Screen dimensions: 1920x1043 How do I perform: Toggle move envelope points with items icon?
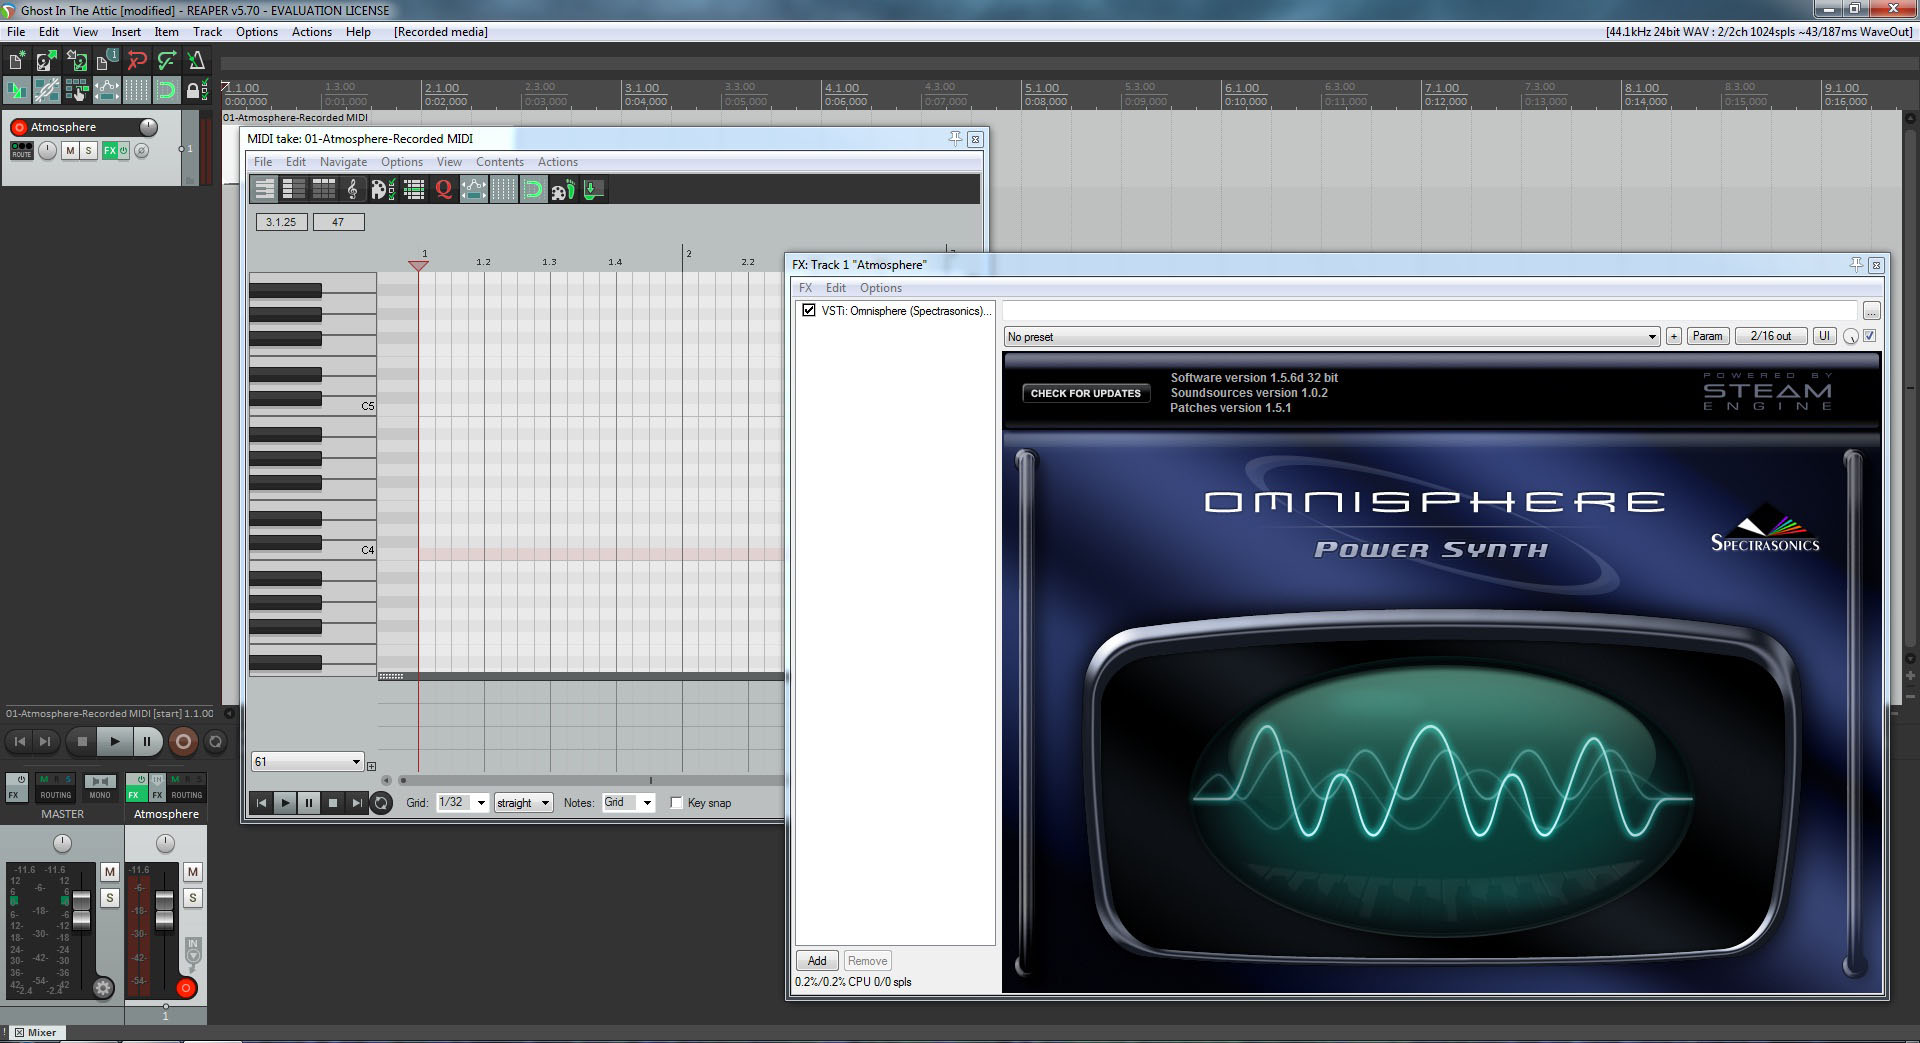(x=106, y=91)
